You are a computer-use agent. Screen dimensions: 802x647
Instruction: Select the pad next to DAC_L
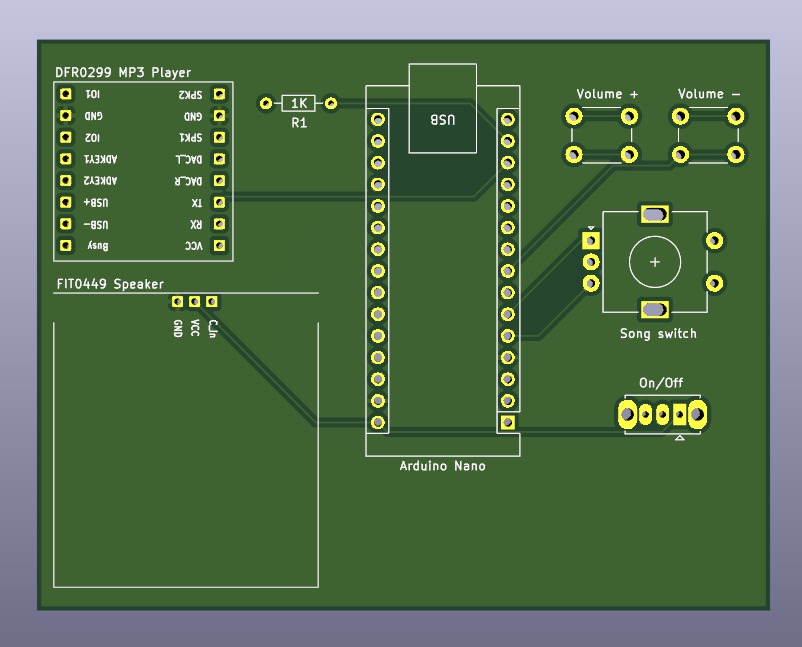pyautogui.click(x=219, y=159)
